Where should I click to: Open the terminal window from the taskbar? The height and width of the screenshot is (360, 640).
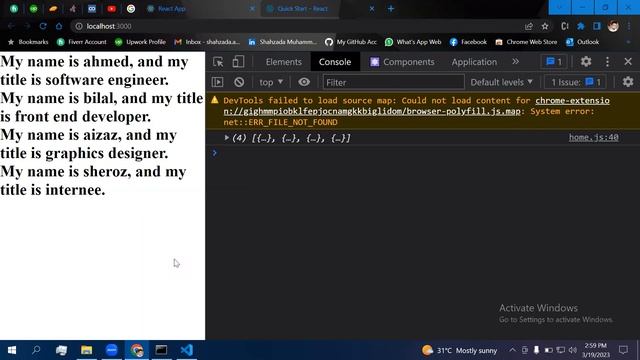click(161, 350)
